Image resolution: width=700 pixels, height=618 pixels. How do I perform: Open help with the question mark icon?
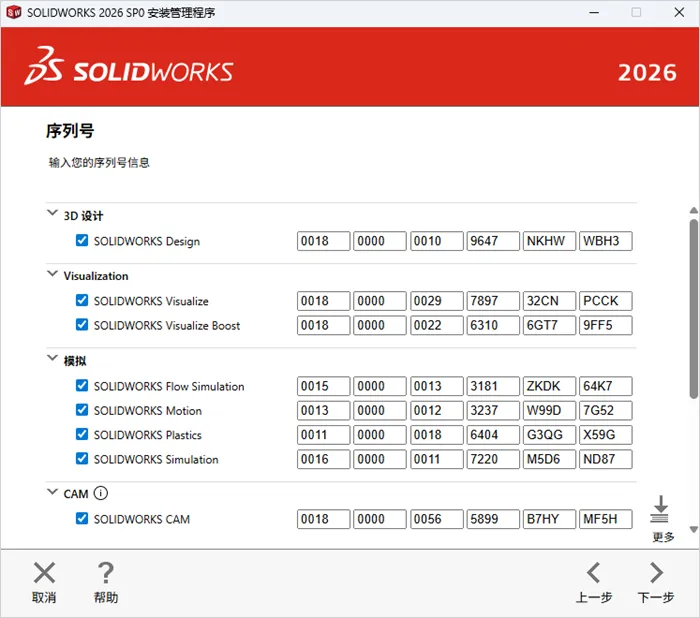click(105, 573)
